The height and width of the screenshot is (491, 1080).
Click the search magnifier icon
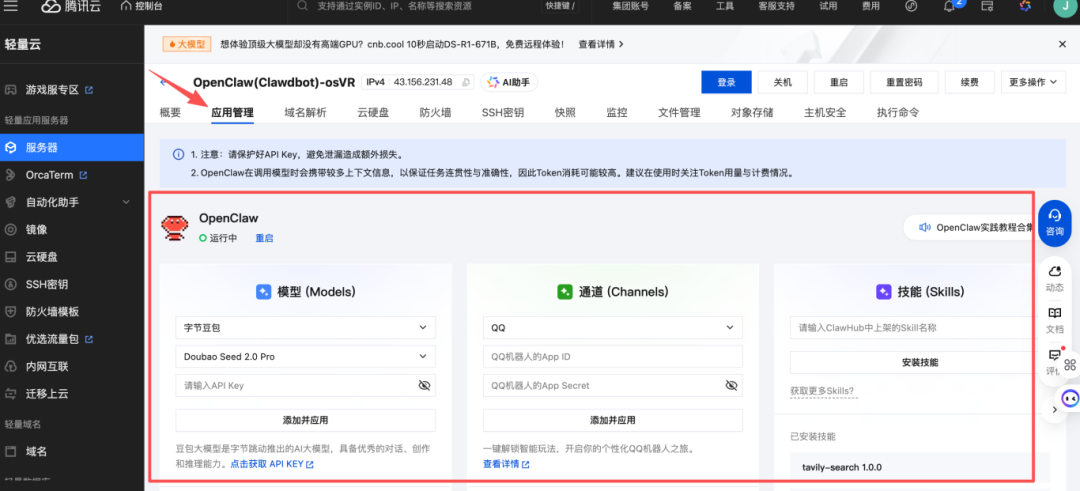coord(301,6)
